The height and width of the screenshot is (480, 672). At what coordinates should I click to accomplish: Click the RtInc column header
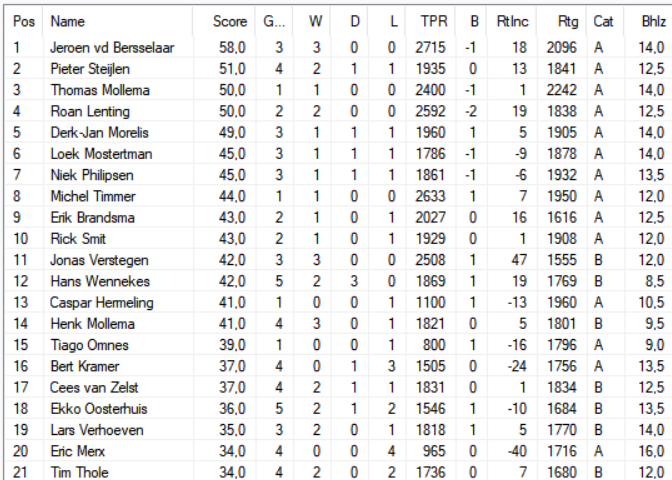511,21
